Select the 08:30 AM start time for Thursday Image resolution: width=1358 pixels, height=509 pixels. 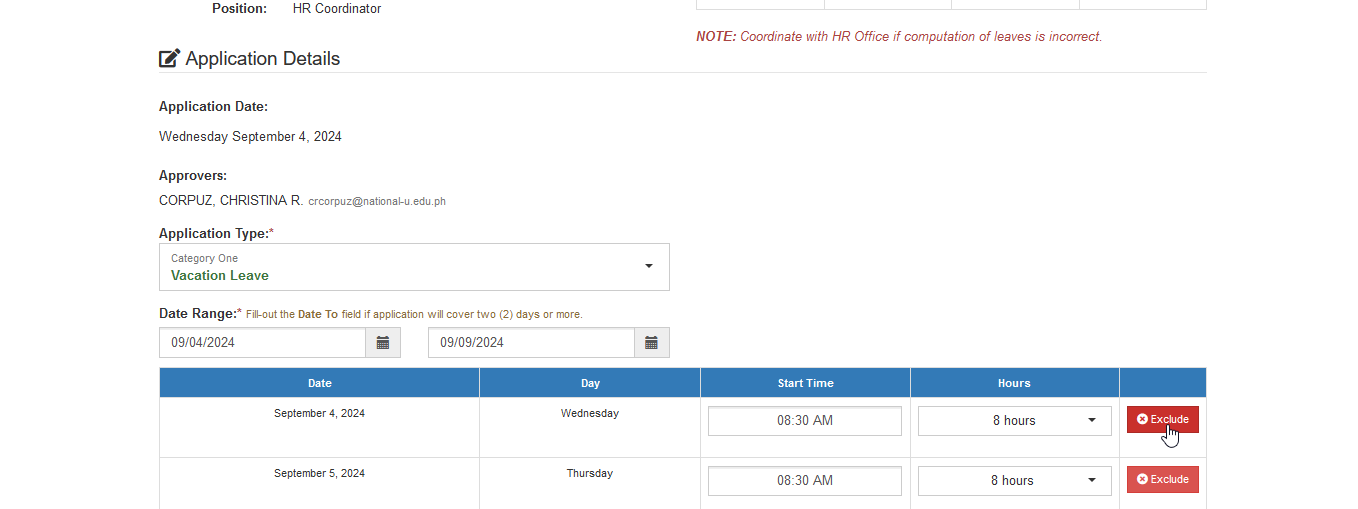(x=805, y=481)
